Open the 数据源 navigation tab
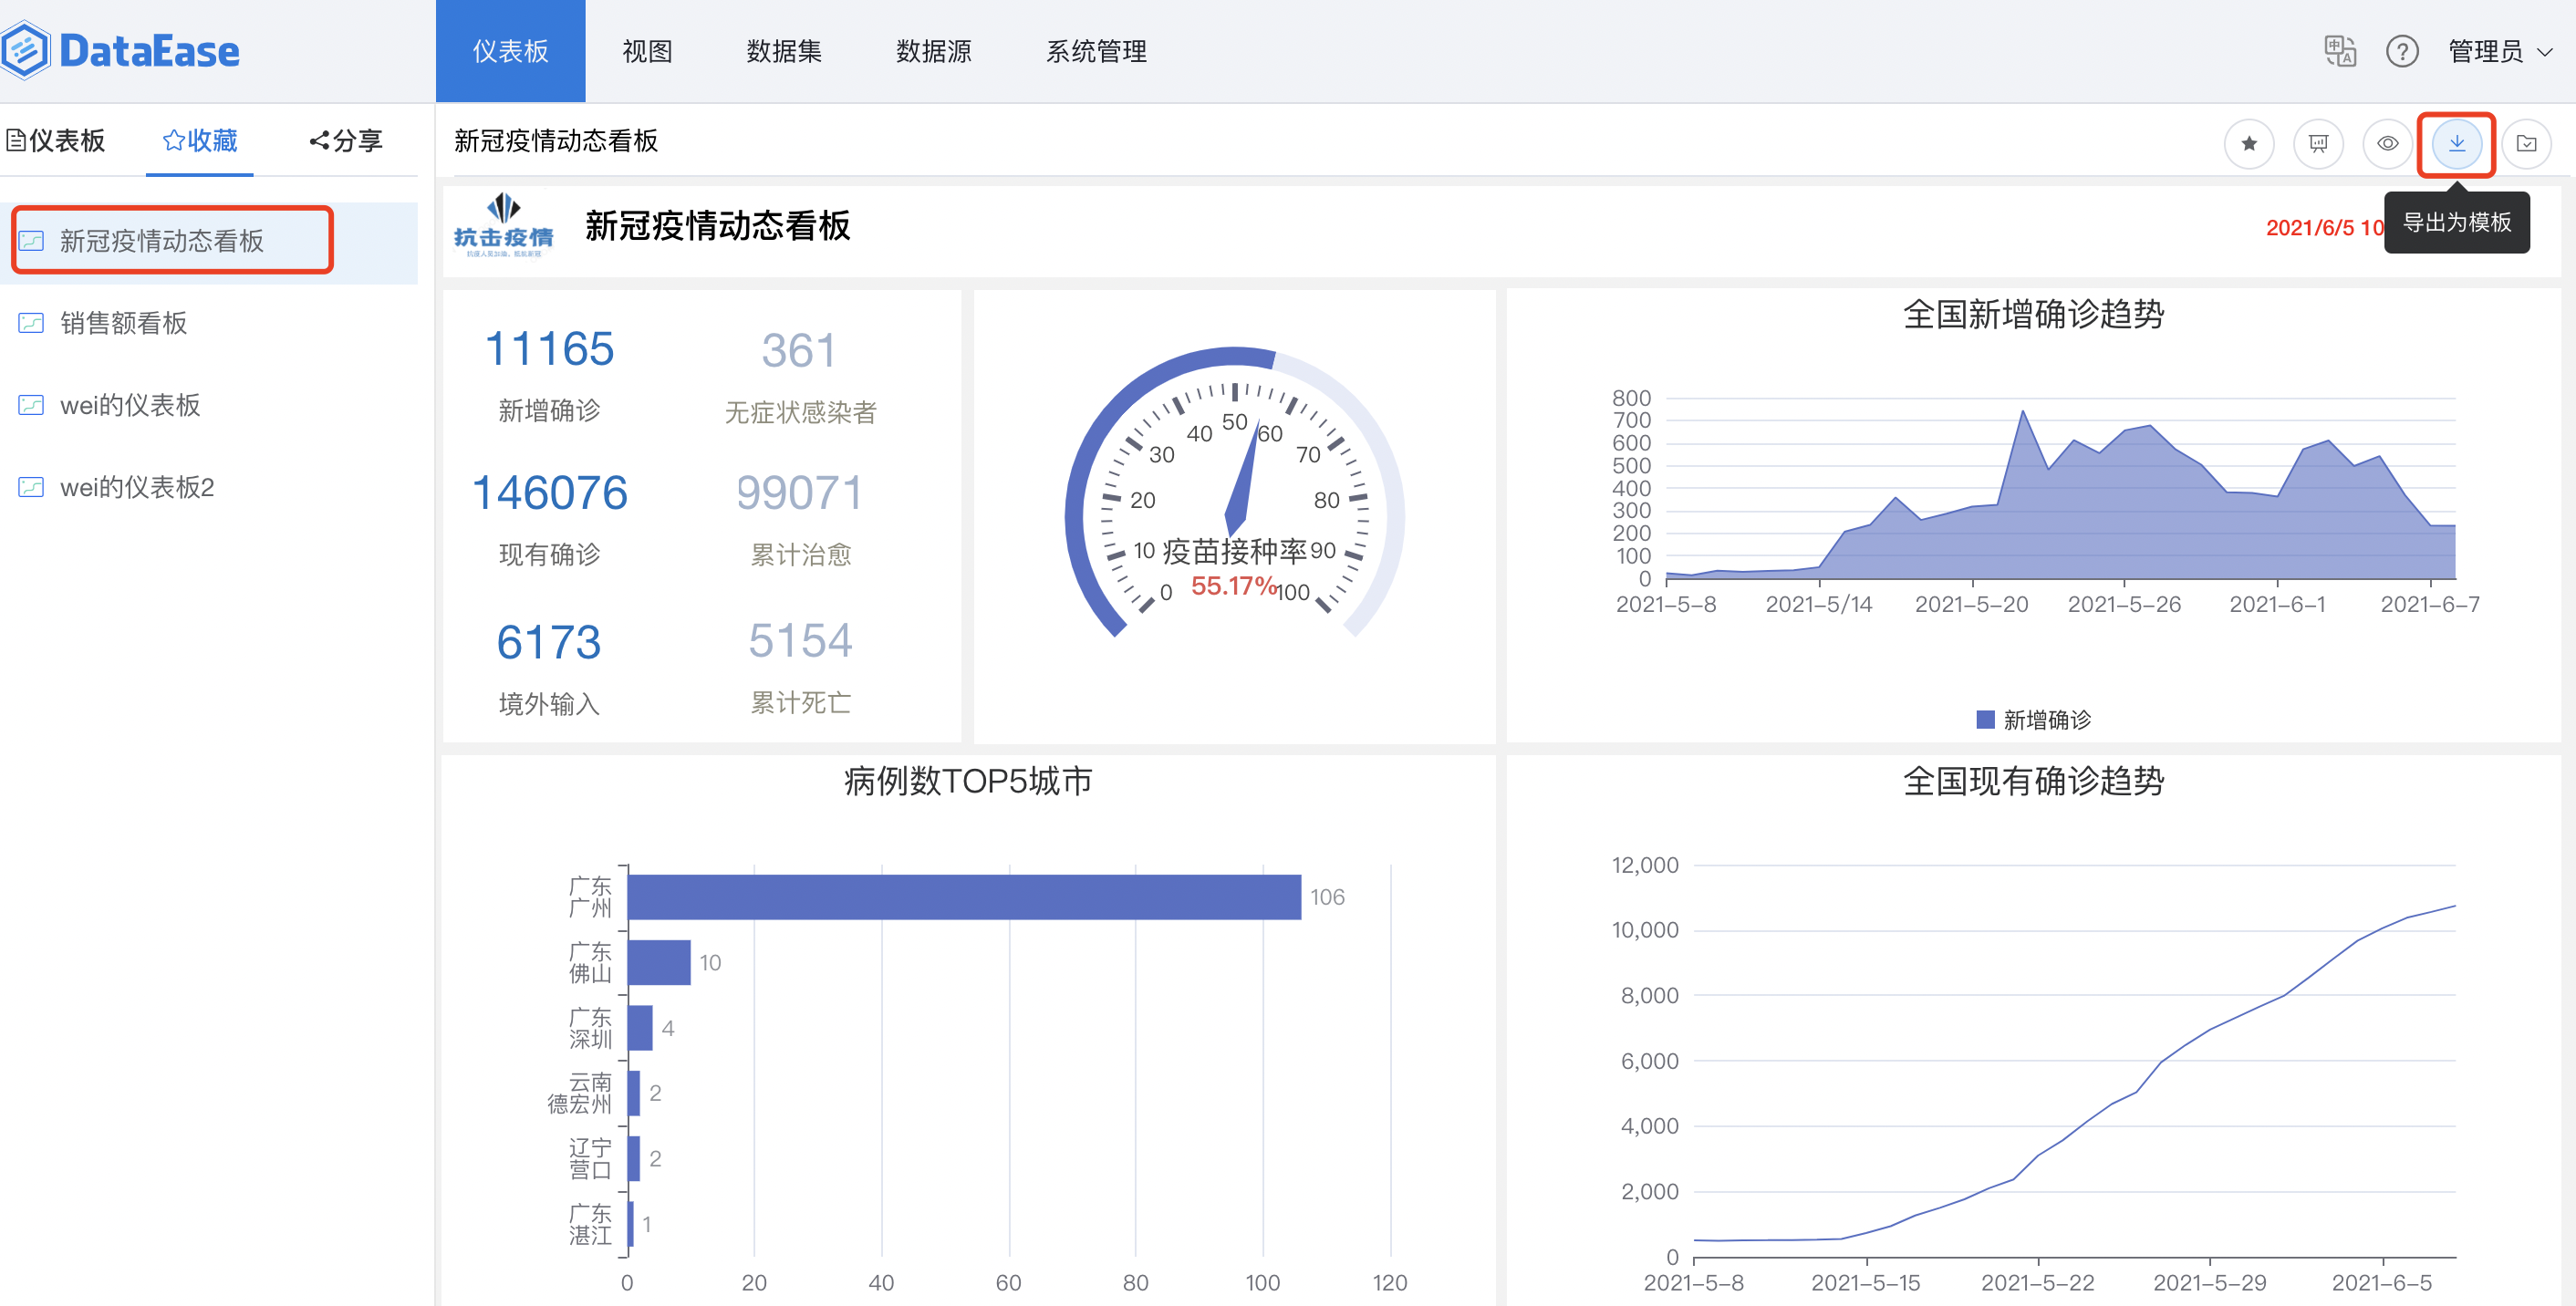 (933, 51)
